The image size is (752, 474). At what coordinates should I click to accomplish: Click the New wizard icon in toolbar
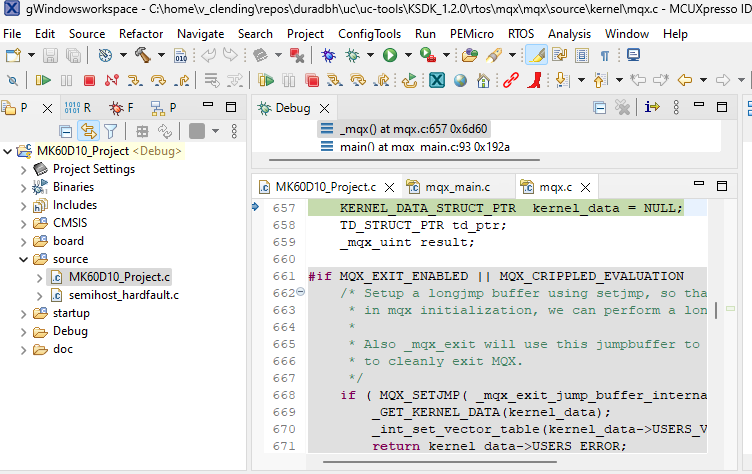pyautogui.click(x=13, y=55)
